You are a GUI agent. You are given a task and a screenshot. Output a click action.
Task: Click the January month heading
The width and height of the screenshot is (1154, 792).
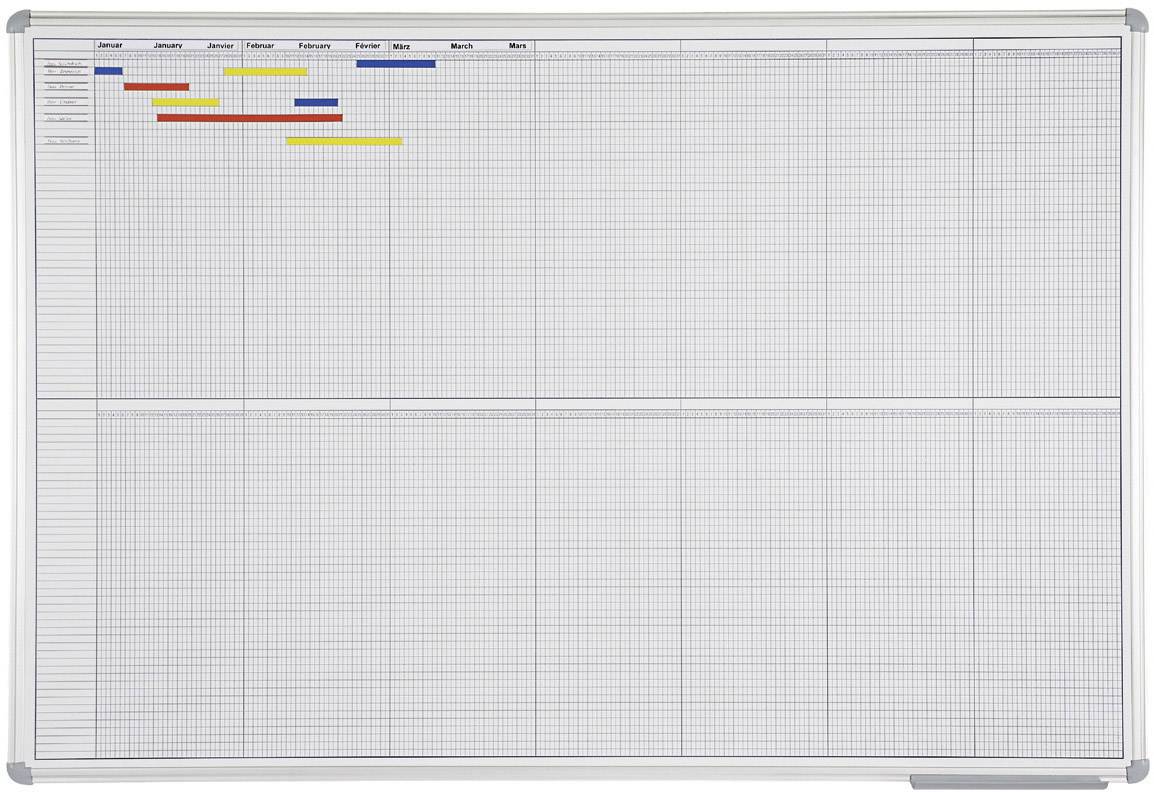[x=168, y=46]
